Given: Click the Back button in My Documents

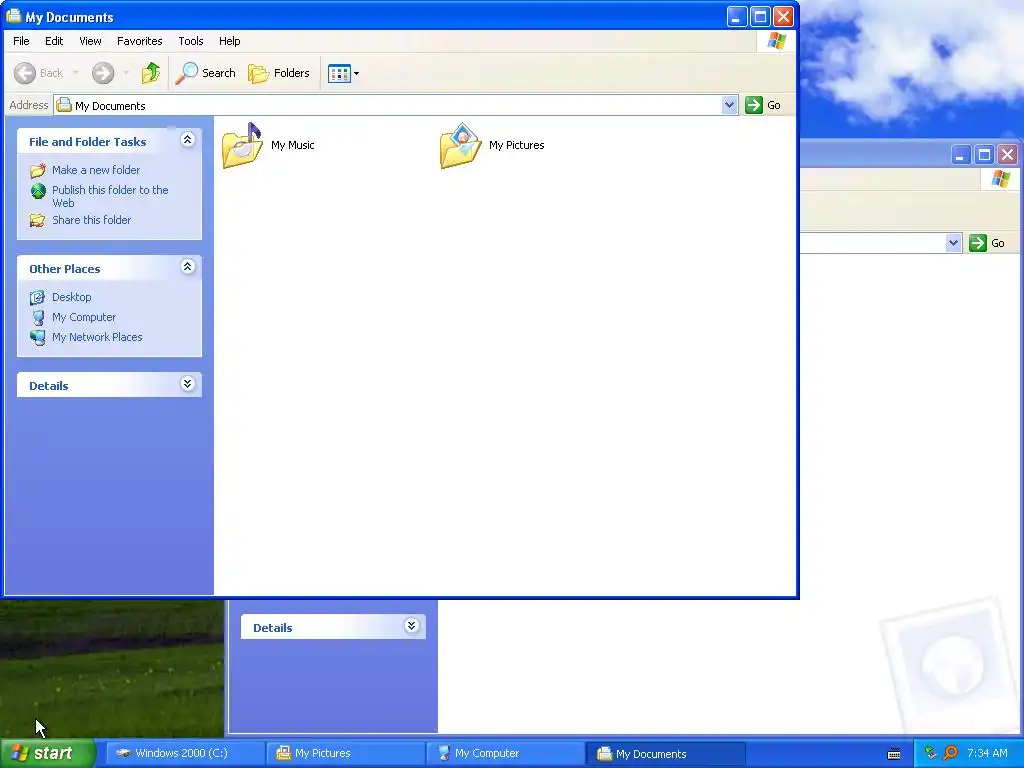Looking at the screenshot, I should [x=39, y=73].
